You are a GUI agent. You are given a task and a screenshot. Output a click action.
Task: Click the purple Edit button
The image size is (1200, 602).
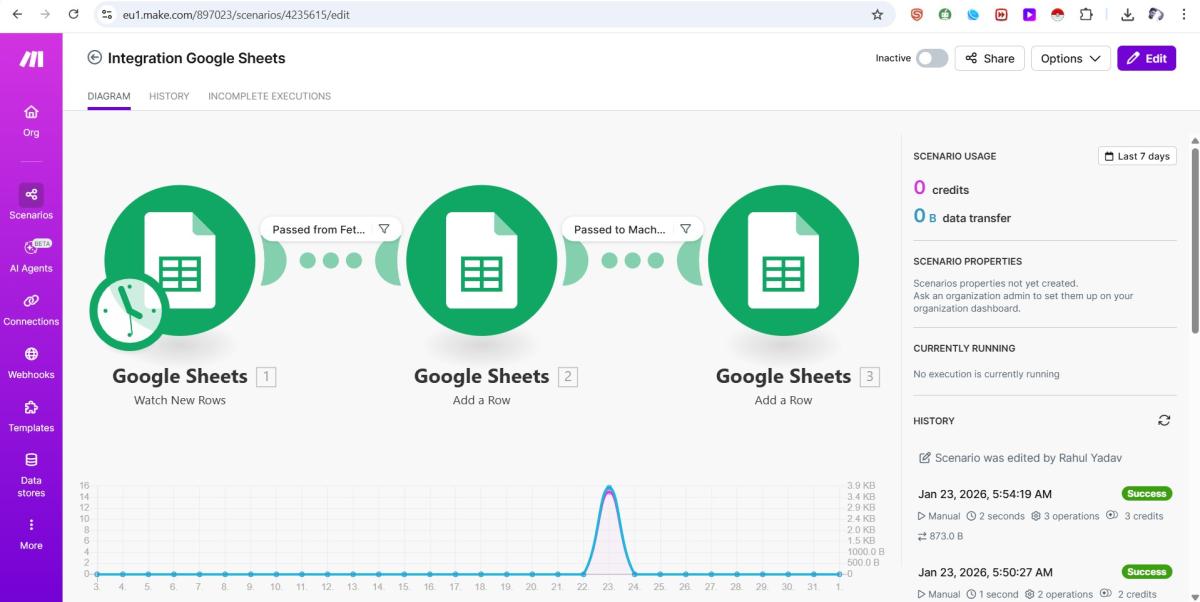(x=1146, y=59)
